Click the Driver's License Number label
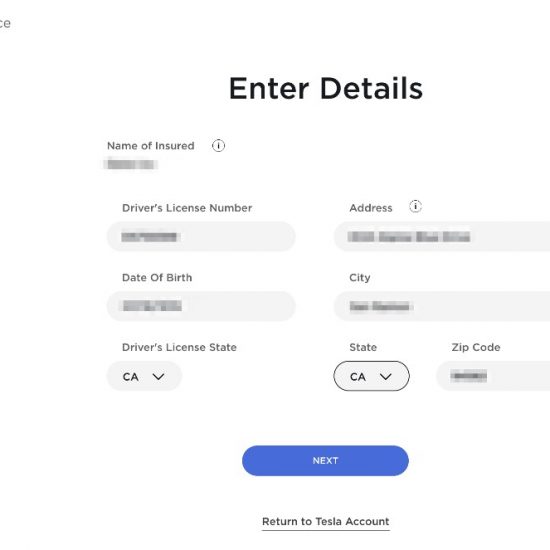 (187, 208)
